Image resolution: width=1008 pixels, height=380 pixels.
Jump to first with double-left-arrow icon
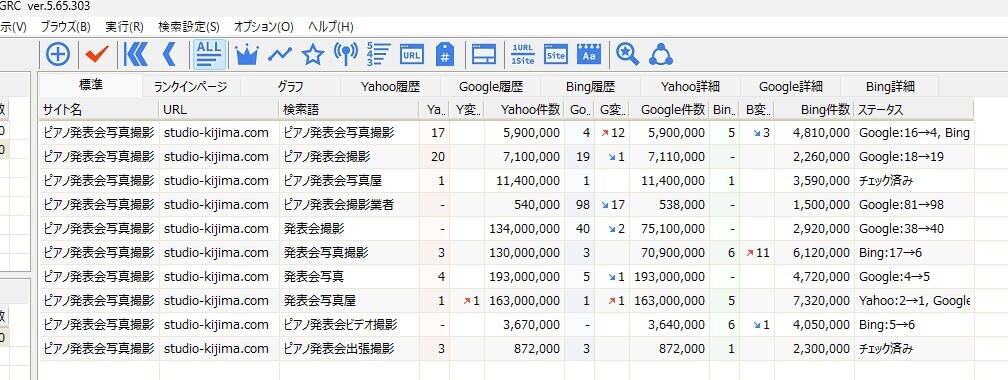136,55
